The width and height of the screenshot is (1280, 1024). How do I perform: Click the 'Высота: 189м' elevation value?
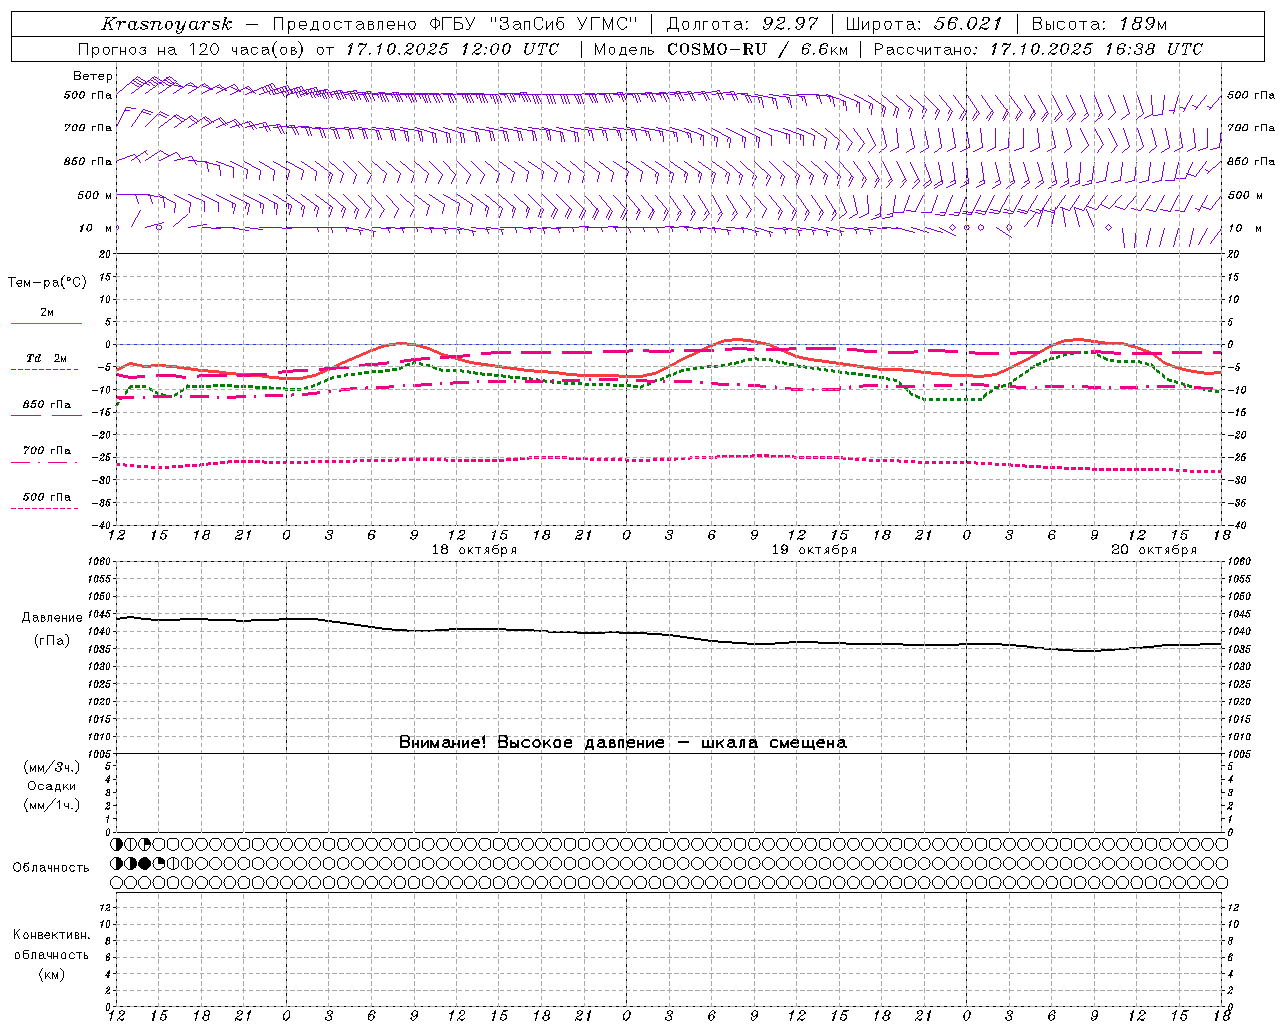coord(1099,24)
